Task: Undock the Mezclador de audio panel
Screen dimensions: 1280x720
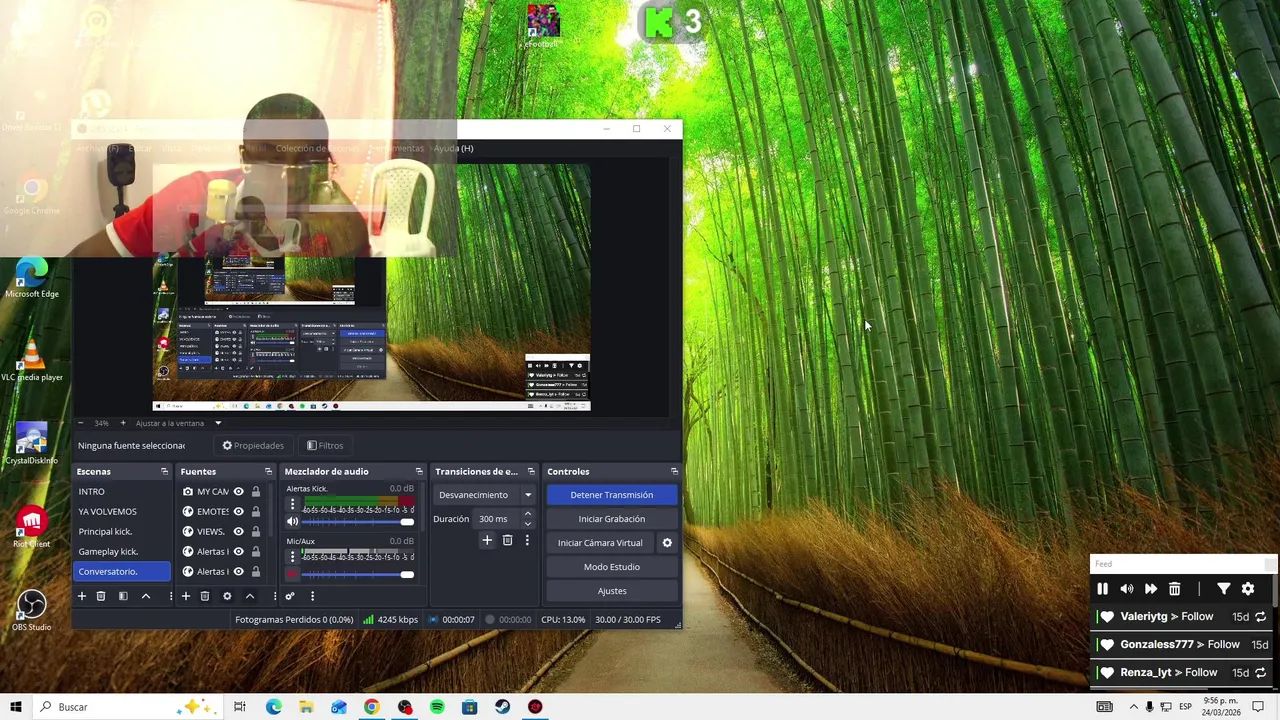Action: click(x=419, y=471)
